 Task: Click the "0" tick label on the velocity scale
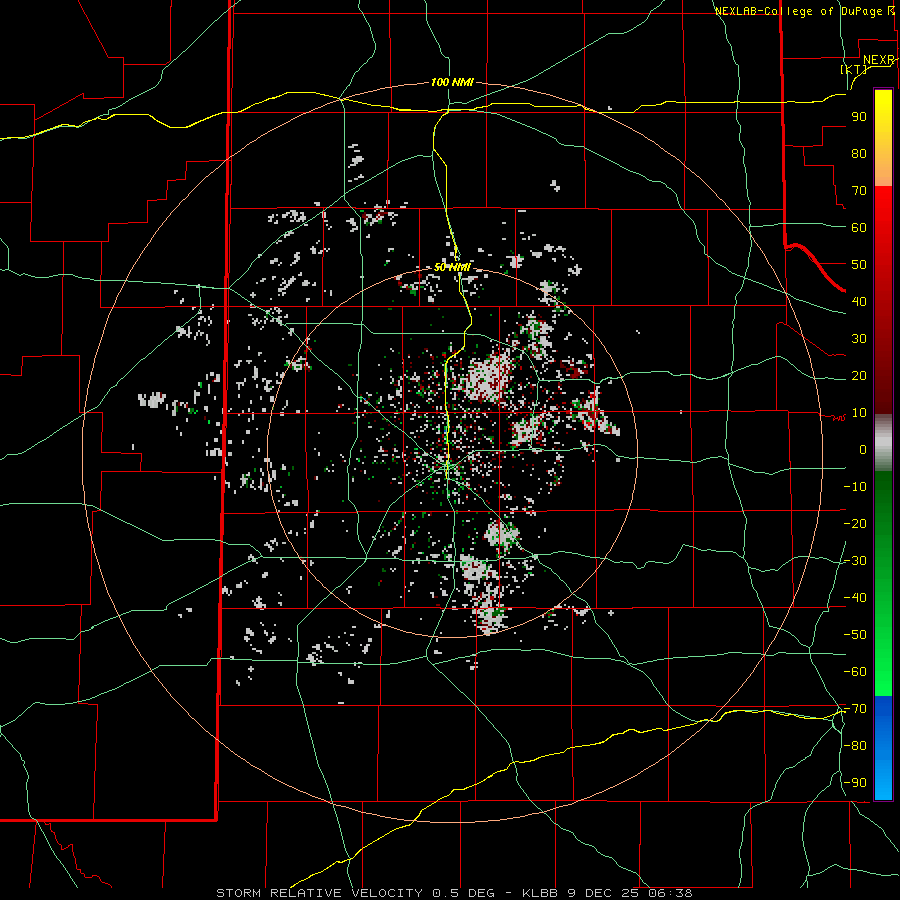click(863, 450)
